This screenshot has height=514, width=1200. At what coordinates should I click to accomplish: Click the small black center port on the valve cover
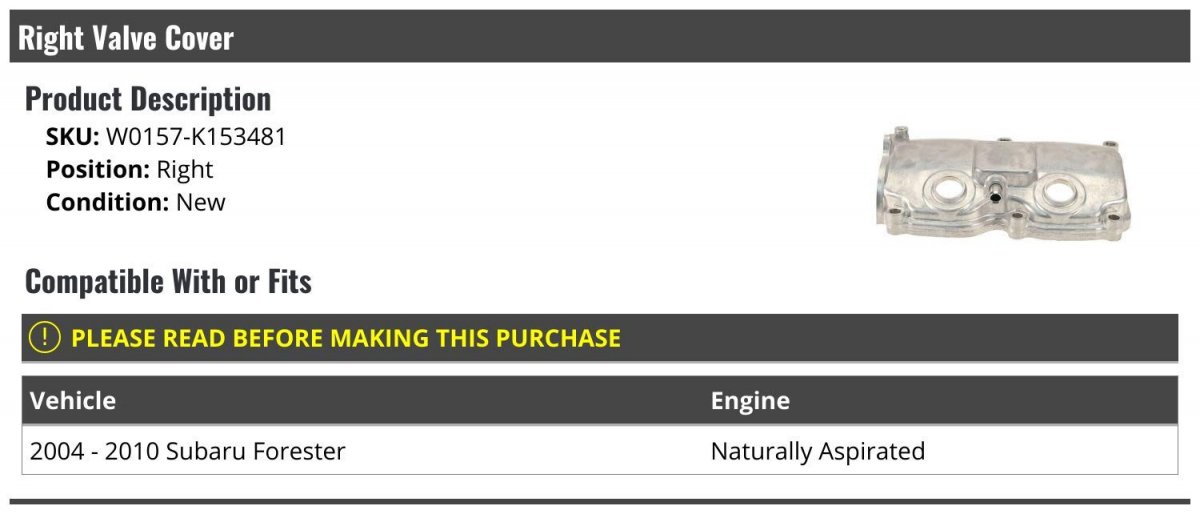[x=997, y=198]
